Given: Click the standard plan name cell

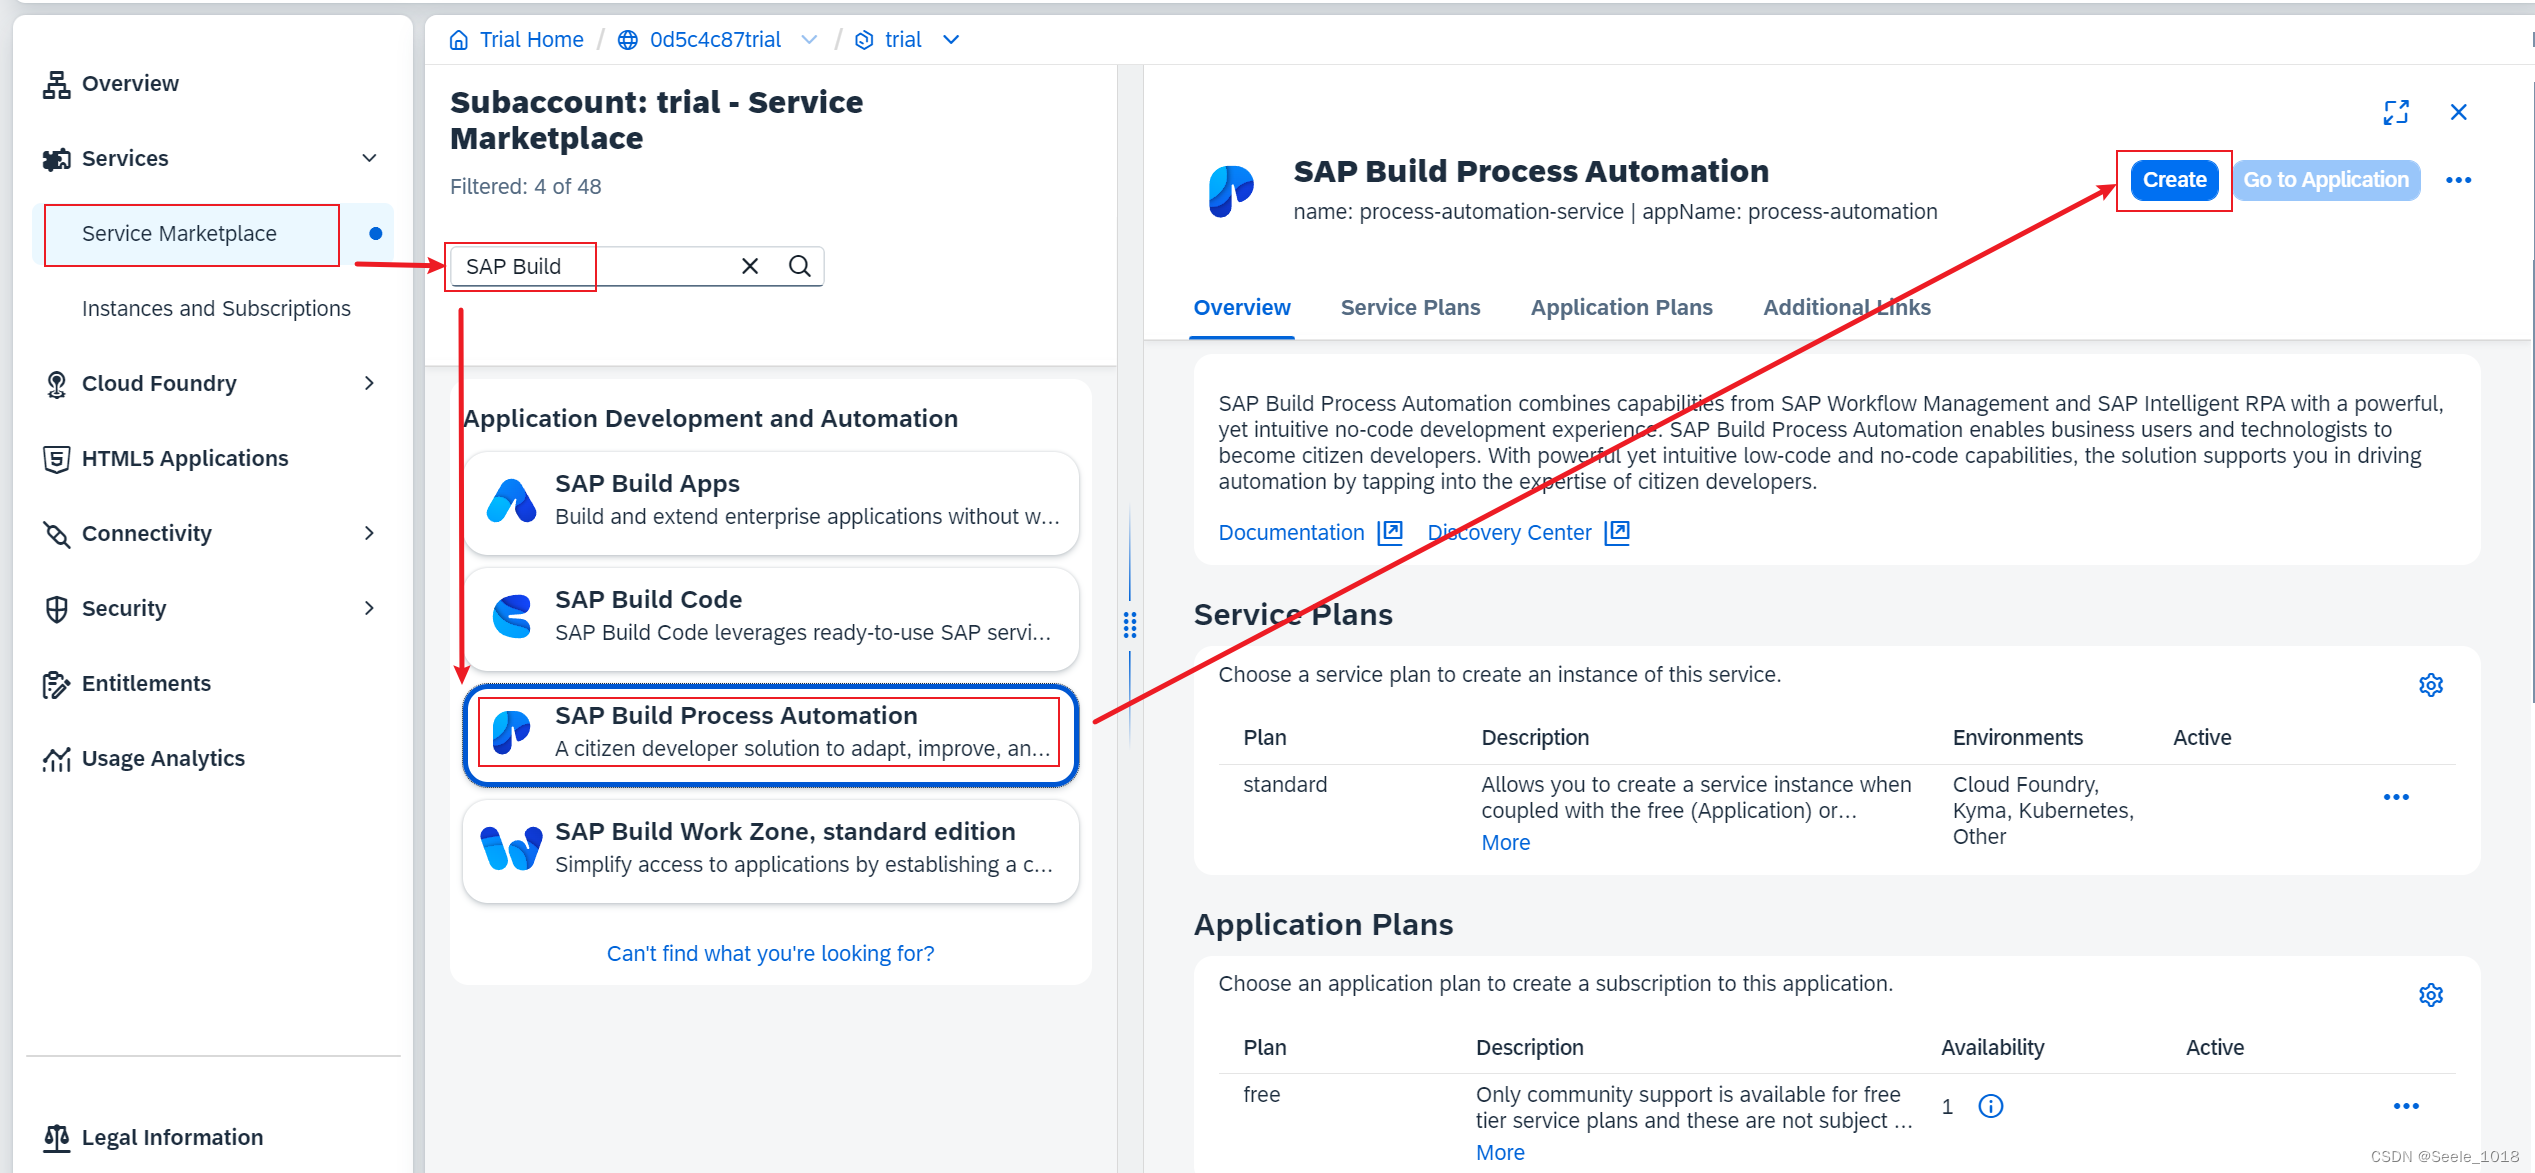Looking at the screenshot, I should click(x=1285, y=785).
